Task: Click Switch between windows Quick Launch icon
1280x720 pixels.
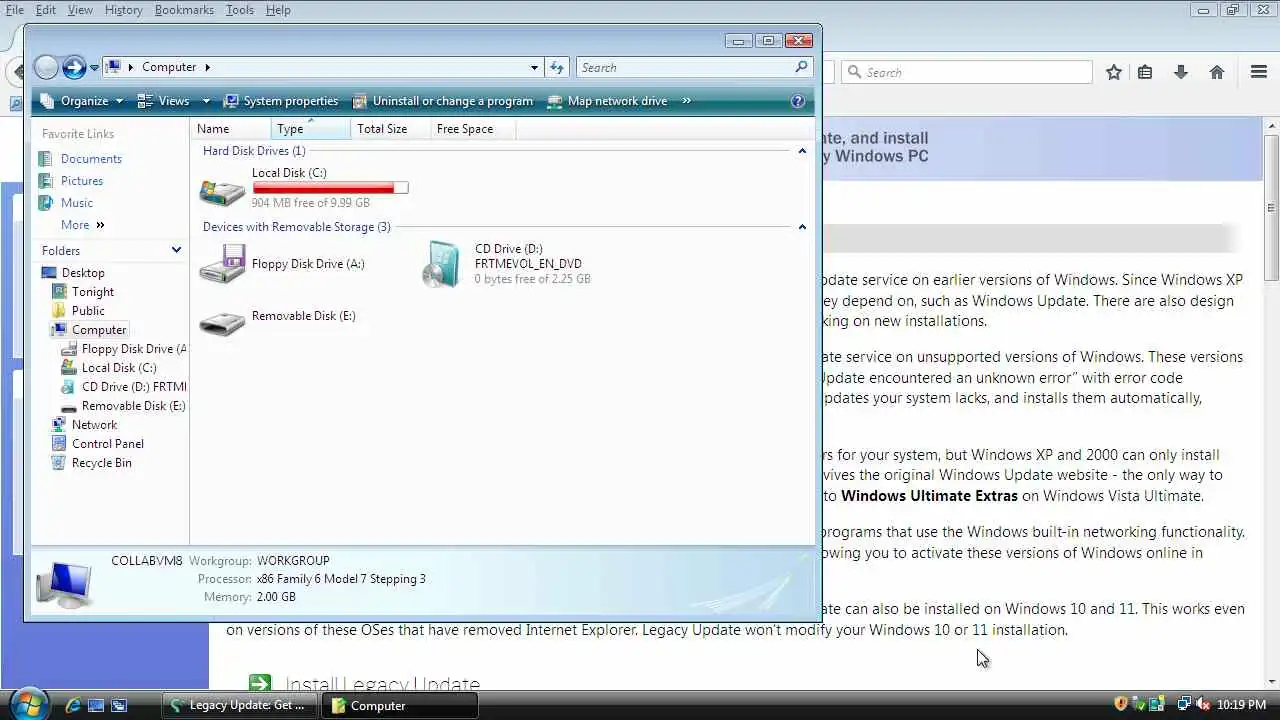Action: (x=119, y=705)
